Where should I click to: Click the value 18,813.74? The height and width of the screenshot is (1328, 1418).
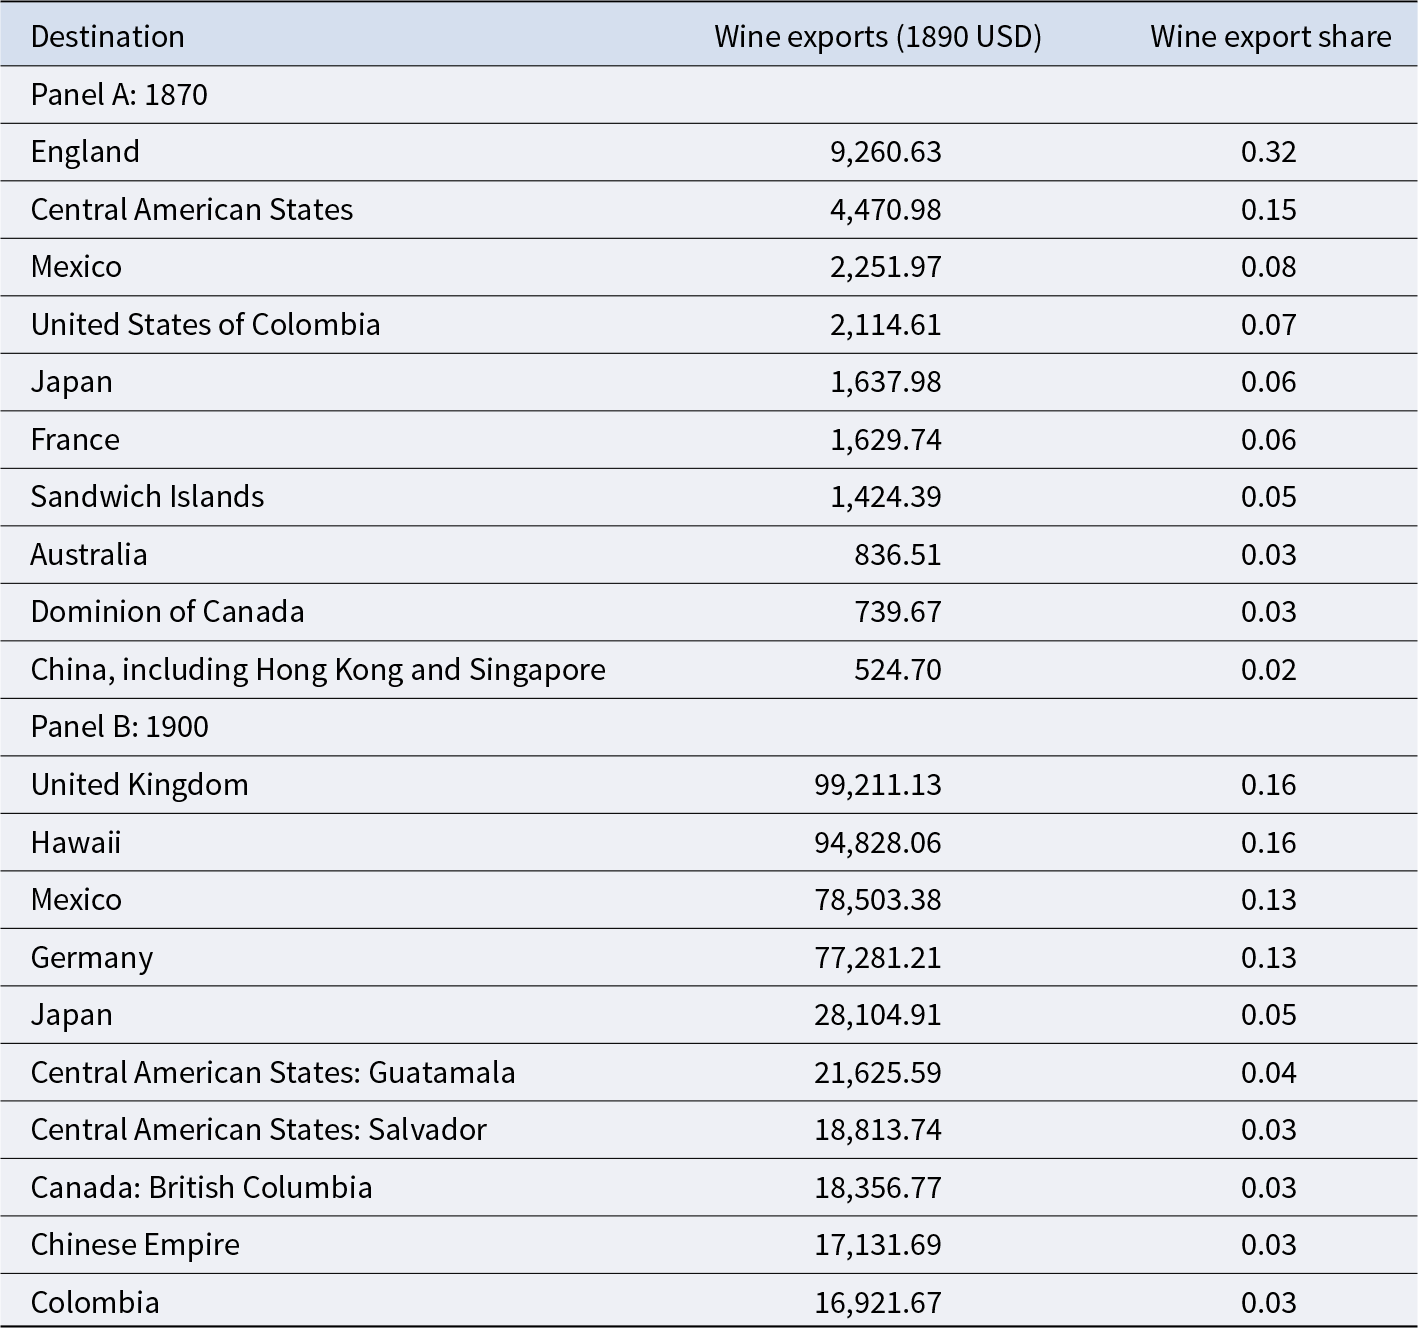click(x=878, y=1130)
